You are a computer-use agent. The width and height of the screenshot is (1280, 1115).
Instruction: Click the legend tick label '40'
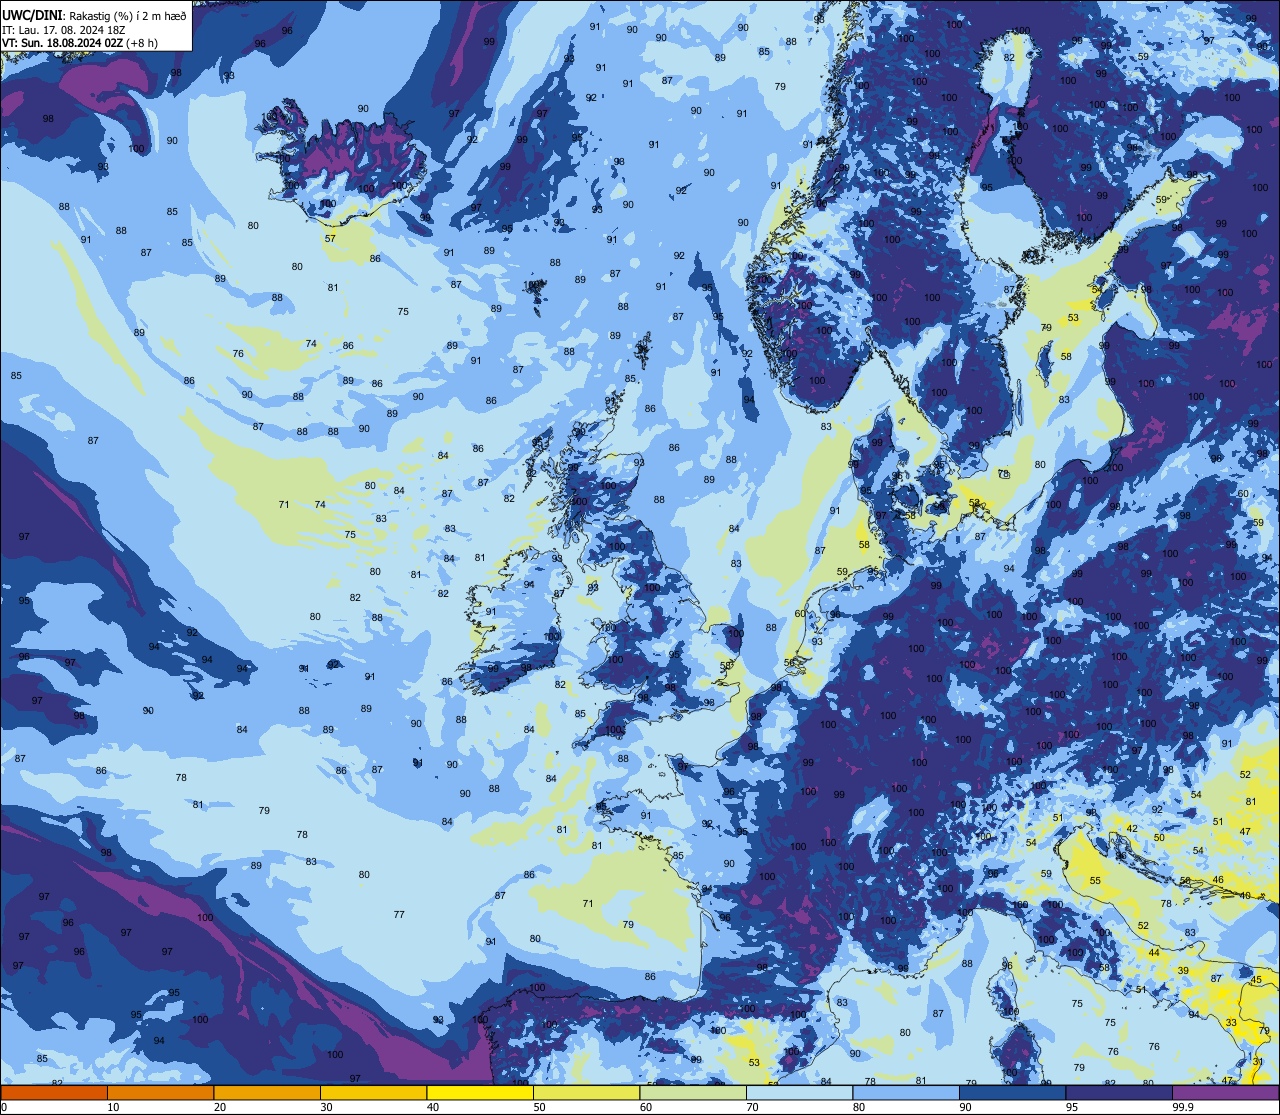tap(433, 1107)
